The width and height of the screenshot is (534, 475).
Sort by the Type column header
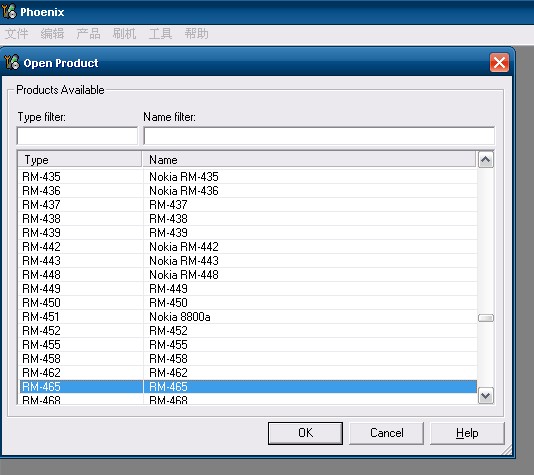[80, 160]
